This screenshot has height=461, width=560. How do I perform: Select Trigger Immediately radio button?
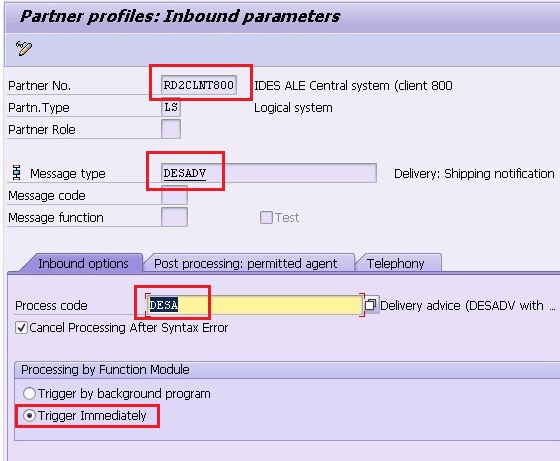coord(29,415)
